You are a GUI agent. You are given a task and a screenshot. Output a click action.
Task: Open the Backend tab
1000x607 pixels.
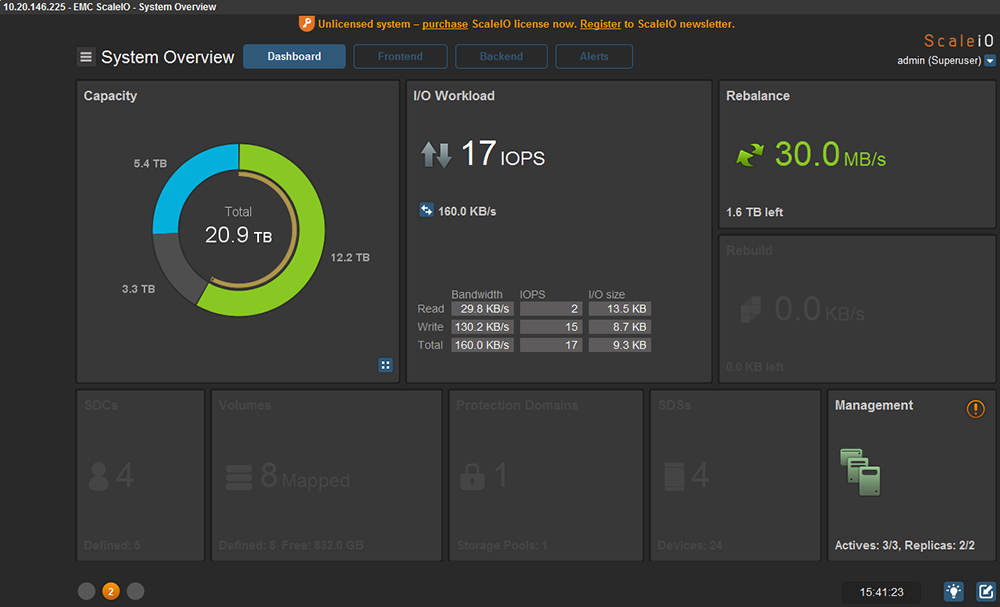pos(501,56)
